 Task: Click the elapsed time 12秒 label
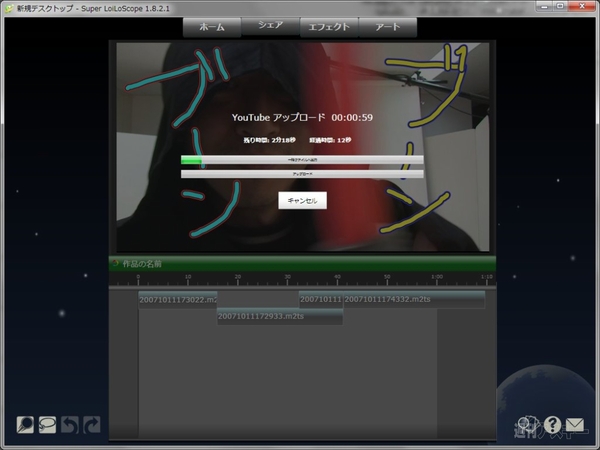coord(330,140)
